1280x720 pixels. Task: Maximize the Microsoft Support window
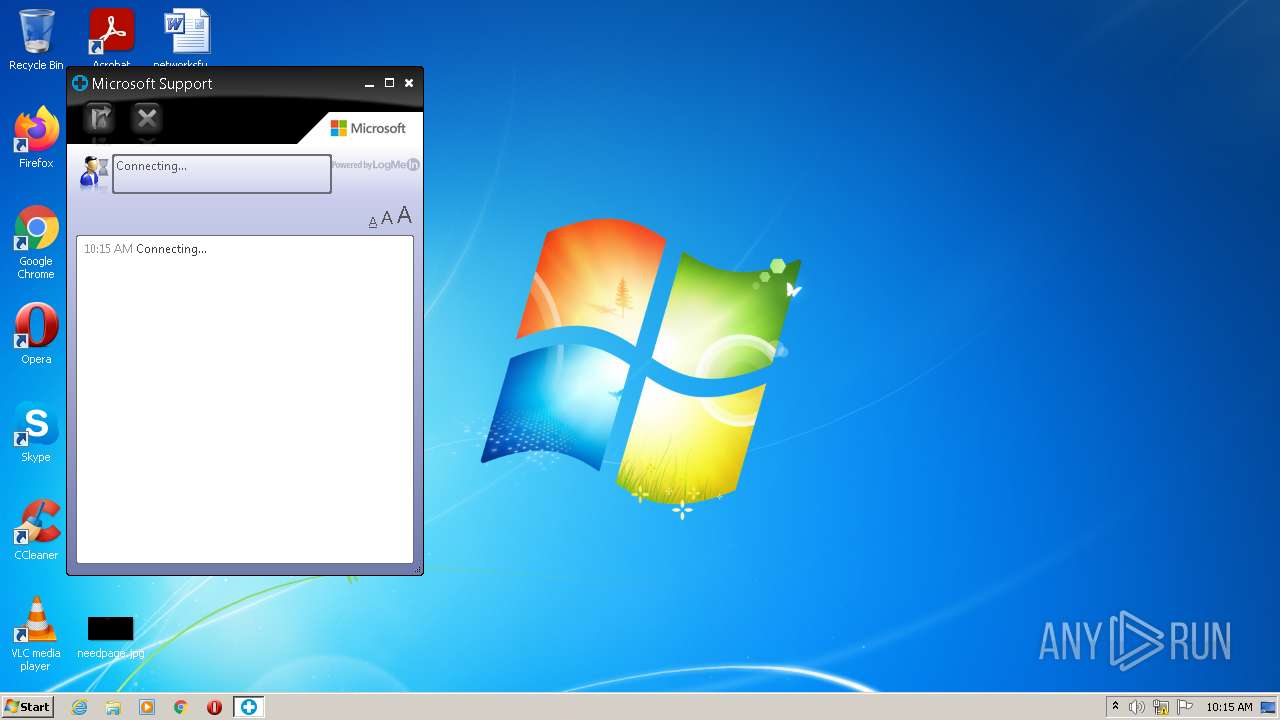389,83
